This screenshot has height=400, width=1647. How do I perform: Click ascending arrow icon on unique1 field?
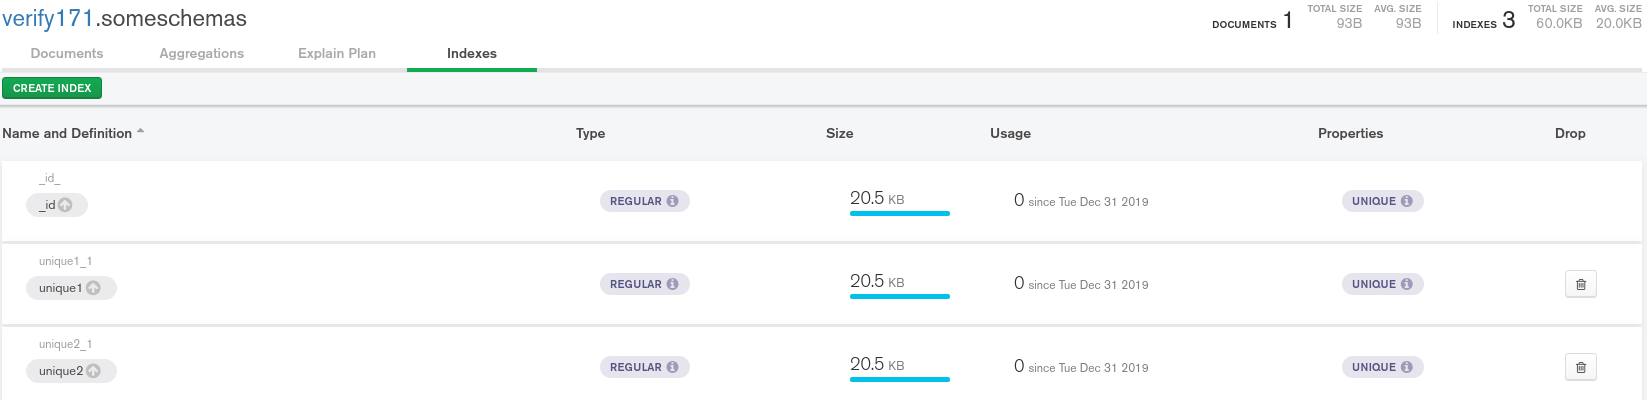click(x=93, y=288)
